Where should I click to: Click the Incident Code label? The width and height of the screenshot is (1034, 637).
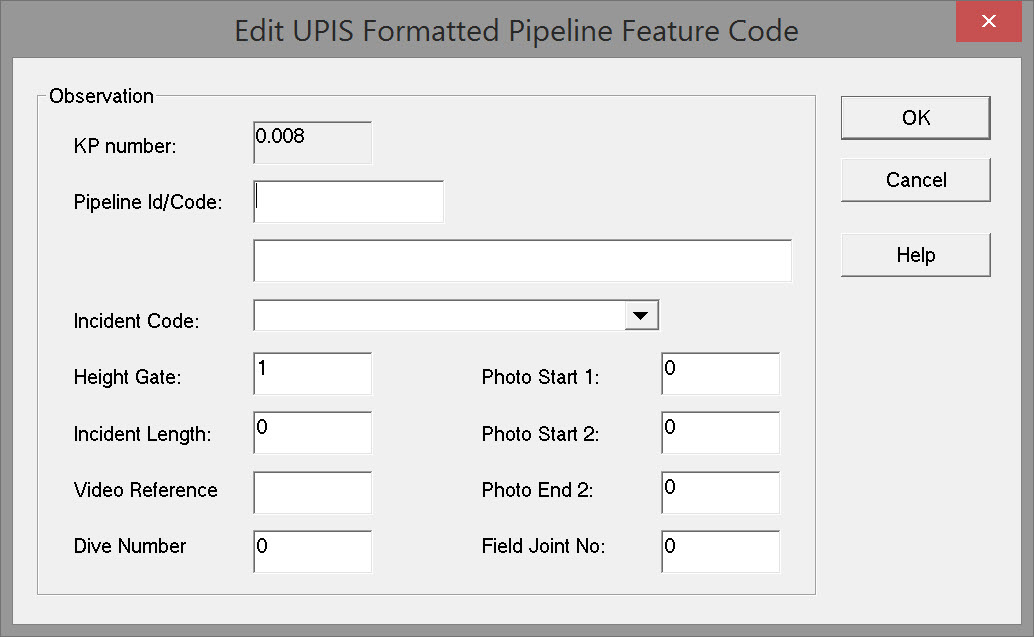[x=137, y=322]
